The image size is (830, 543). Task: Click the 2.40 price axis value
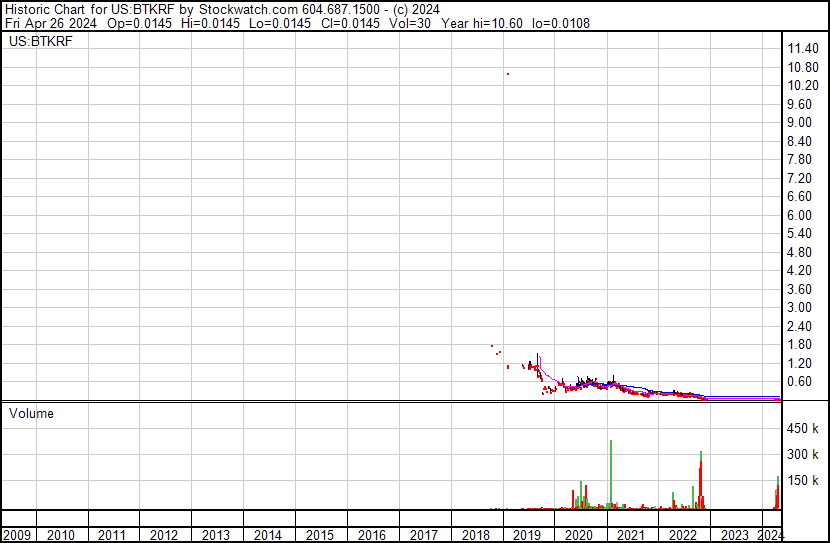[x=799, y=327]
